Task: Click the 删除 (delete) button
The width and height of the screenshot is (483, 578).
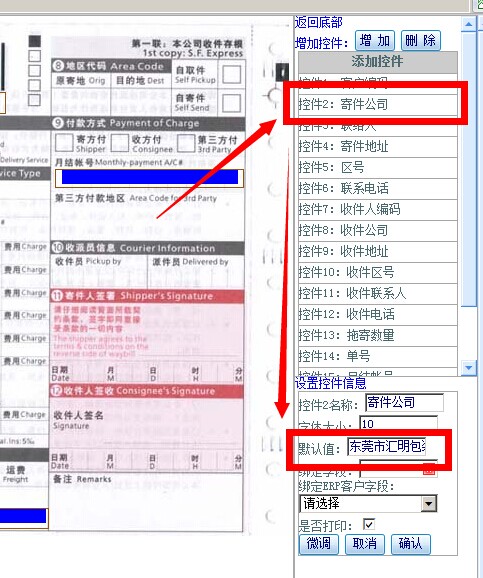Action: click(x=420, y=41)
